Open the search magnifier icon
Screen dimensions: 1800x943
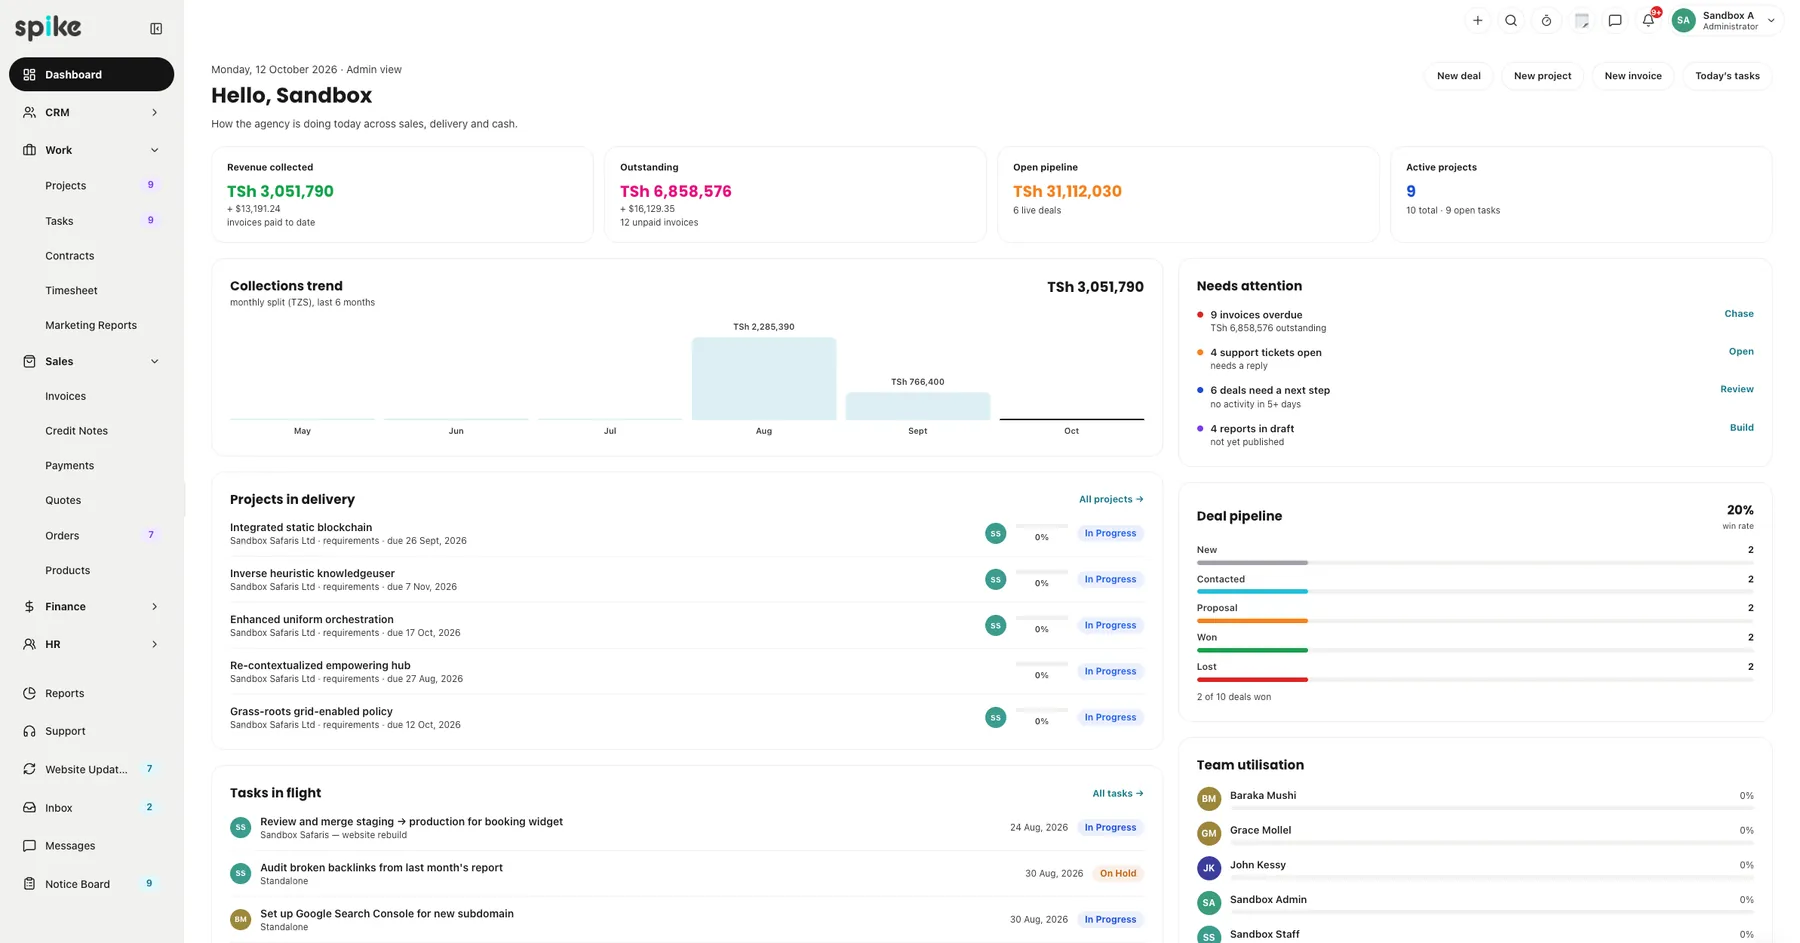[x=1511, y=20]
